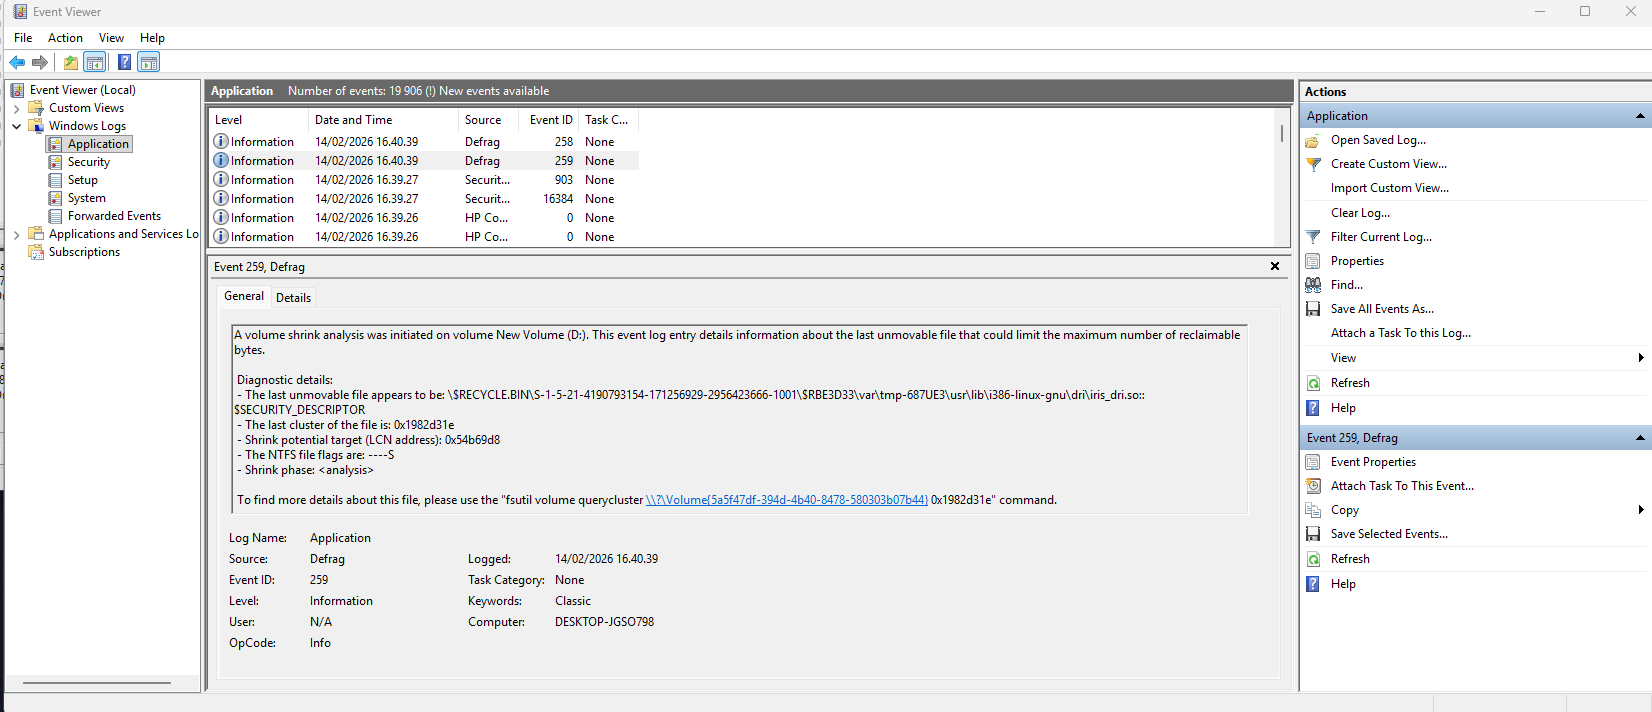Image resolution: width=1652 pixels, height=712 pixels.
Task: Close the Event 259 preview pane
Action: pyautogui.click(x=1275, y=266)
